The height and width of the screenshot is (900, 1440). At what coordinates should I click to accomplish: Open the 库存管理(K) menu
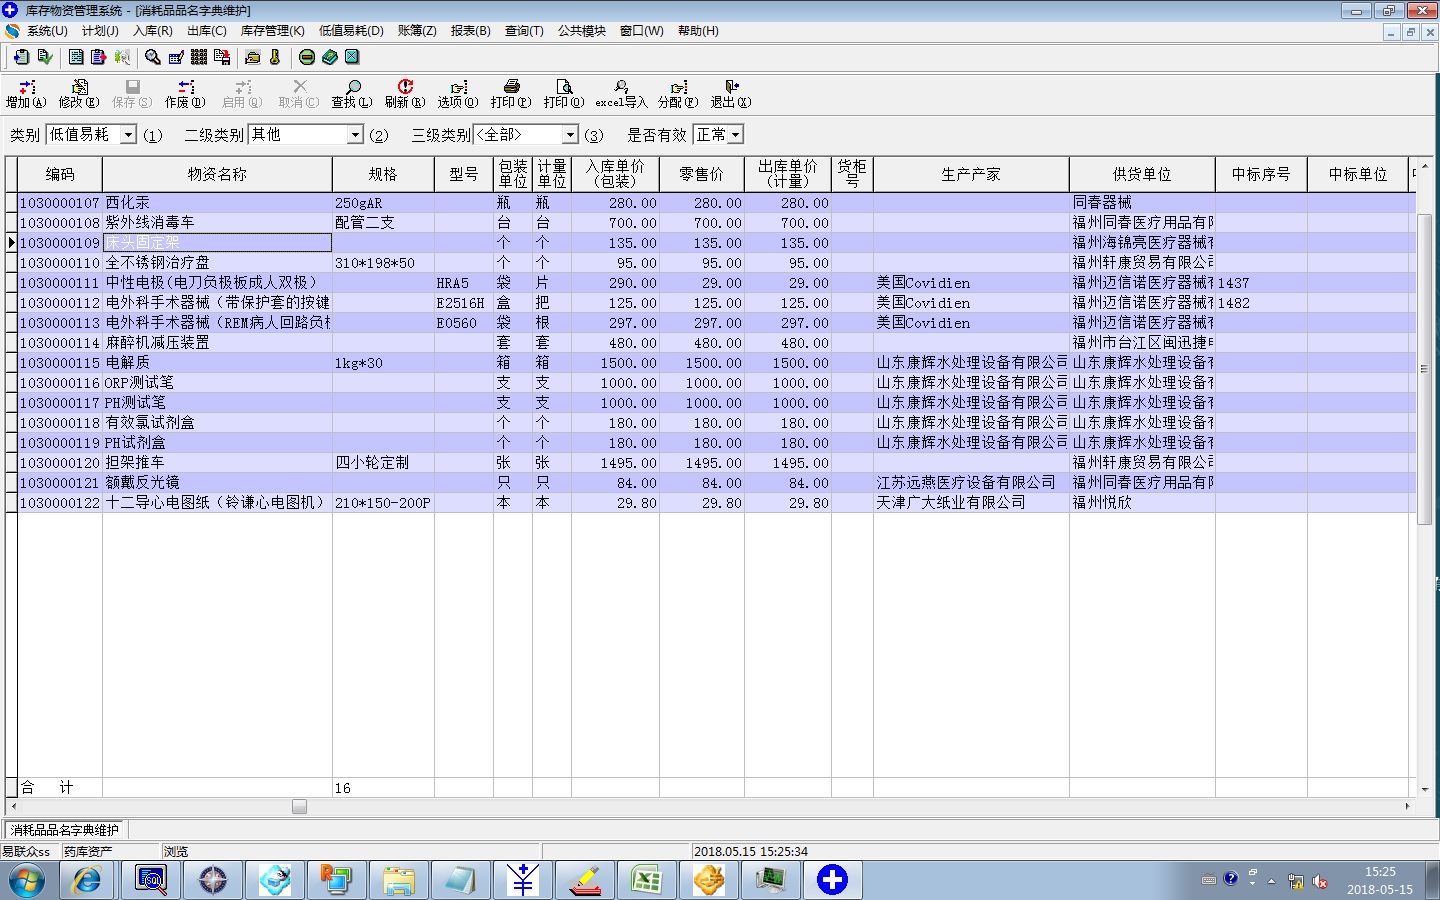click(272, 31)
